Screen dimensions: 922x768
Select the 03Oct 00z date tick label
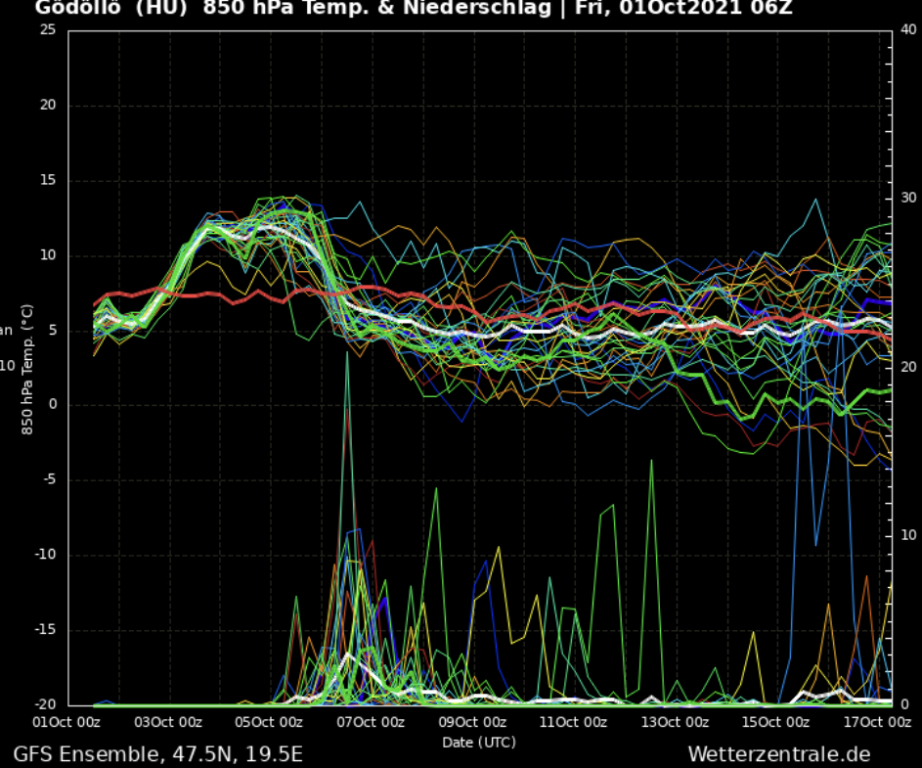[x=170, y=722]
